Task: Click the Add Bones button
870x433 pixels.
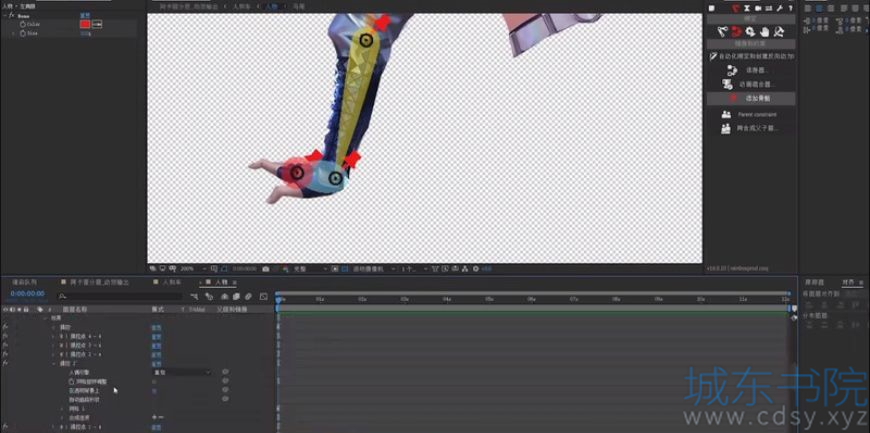Action: (x=751, y=98)
